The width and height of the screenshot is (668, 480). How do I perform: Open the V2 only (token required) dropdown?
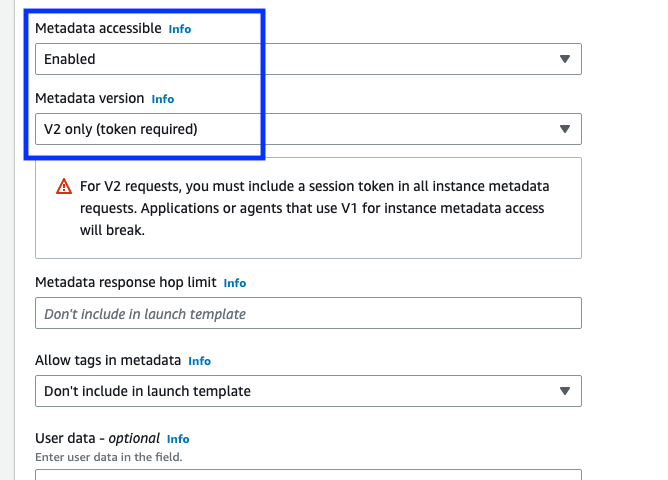coord(308,129)
